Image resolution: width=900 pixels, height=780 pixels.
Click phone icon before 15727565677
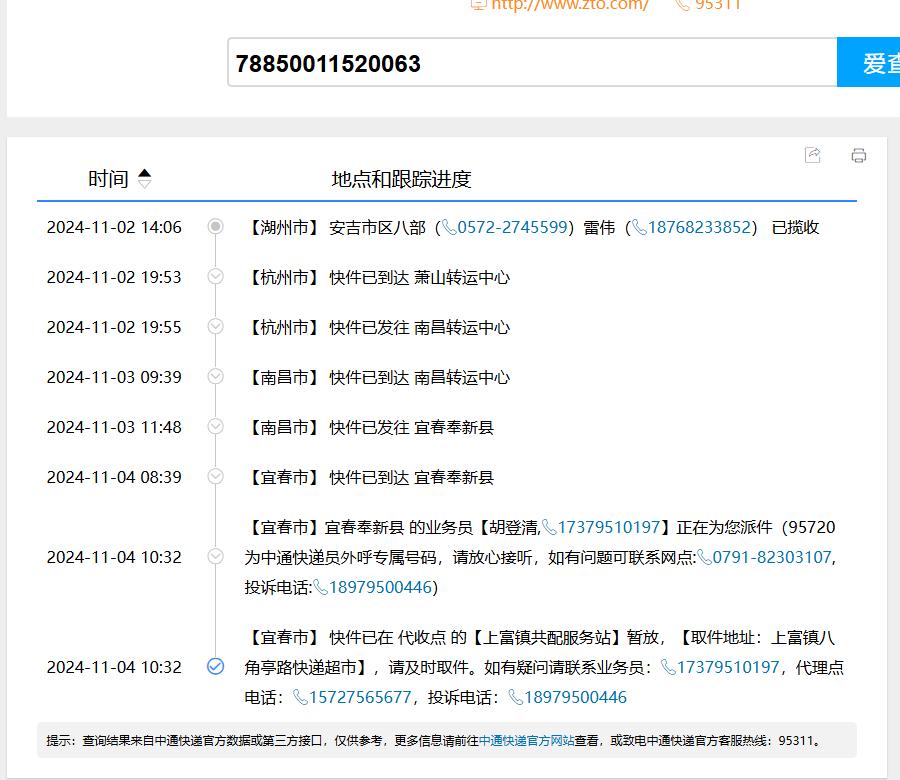tap(300, 697)
